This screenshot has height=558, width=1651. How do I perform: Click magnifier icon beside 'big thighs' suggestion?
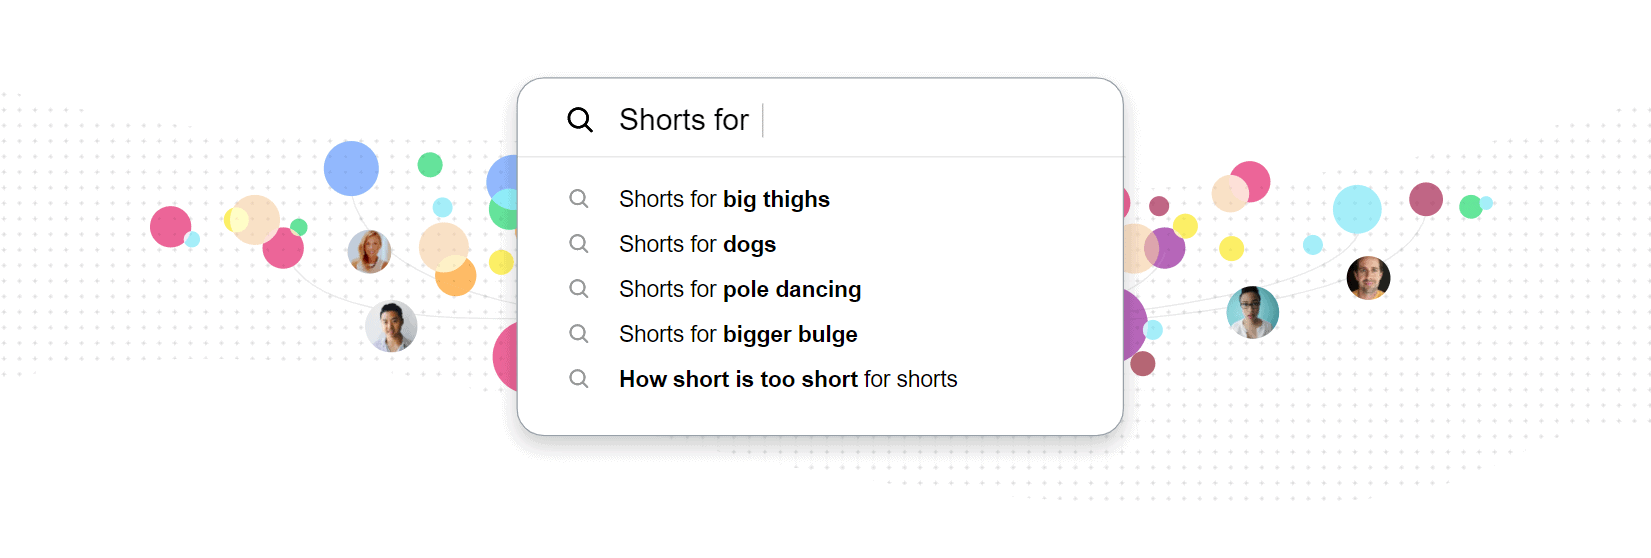tap(579, 199)
